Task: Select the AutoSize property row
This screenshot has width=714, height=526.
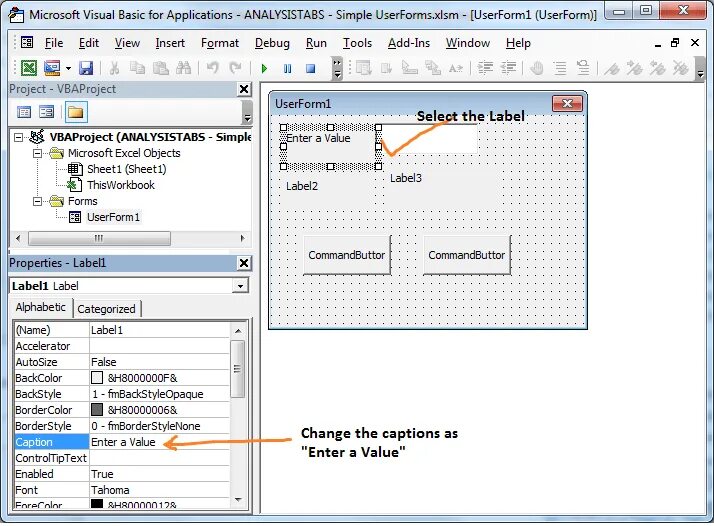Action: [x=122, y=362]
